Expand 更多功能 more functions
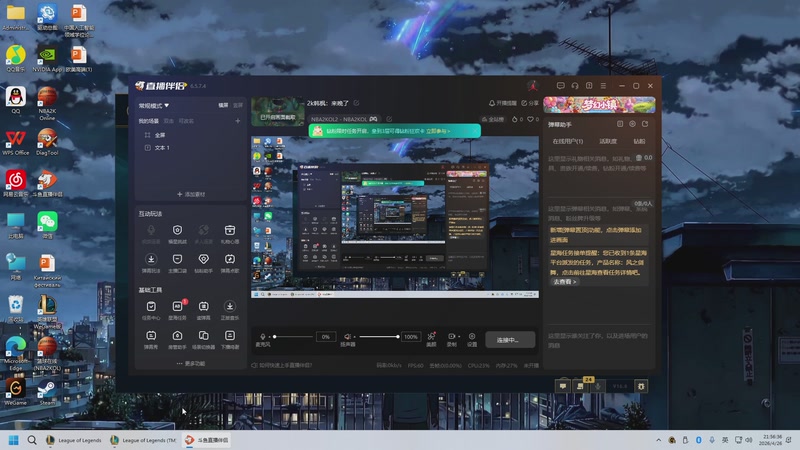This screenshot has width=800, height=450. coord(191,363)
